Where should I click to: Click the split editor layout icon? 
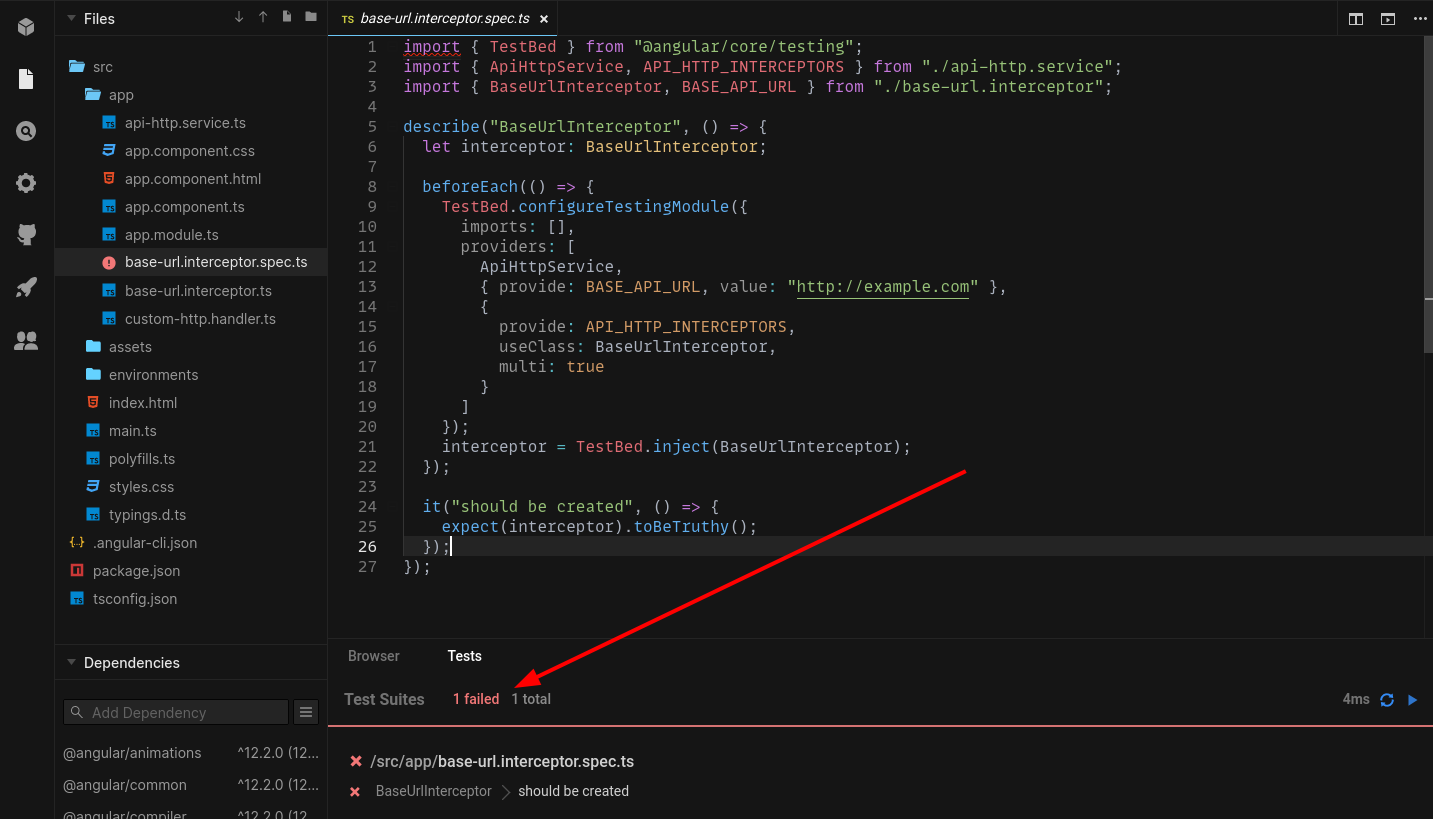point(1356,19)
